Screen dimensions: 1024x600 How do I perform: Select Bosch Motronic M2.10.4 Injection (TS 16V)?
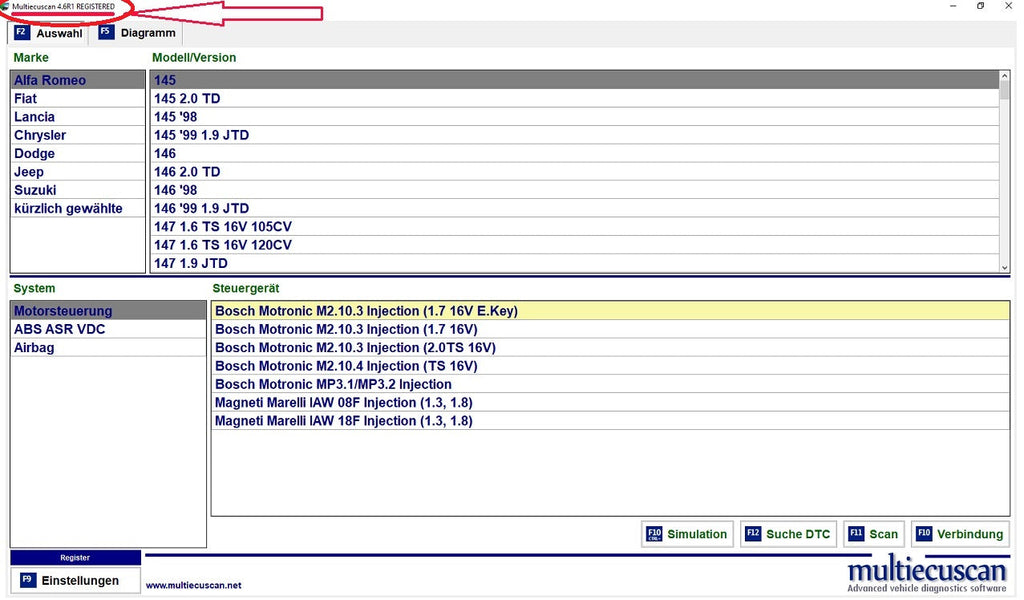click(x=611, y=366)
